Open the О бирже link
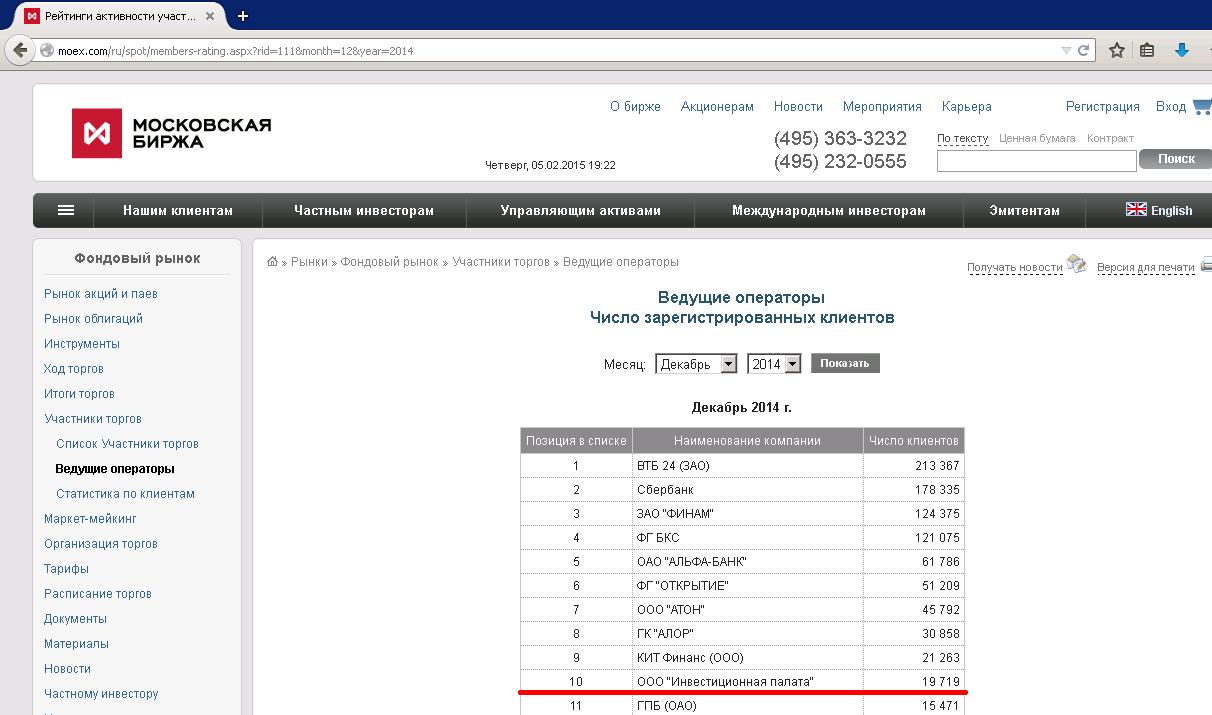This screenshot has height=715, width=1212. [635, 106]
